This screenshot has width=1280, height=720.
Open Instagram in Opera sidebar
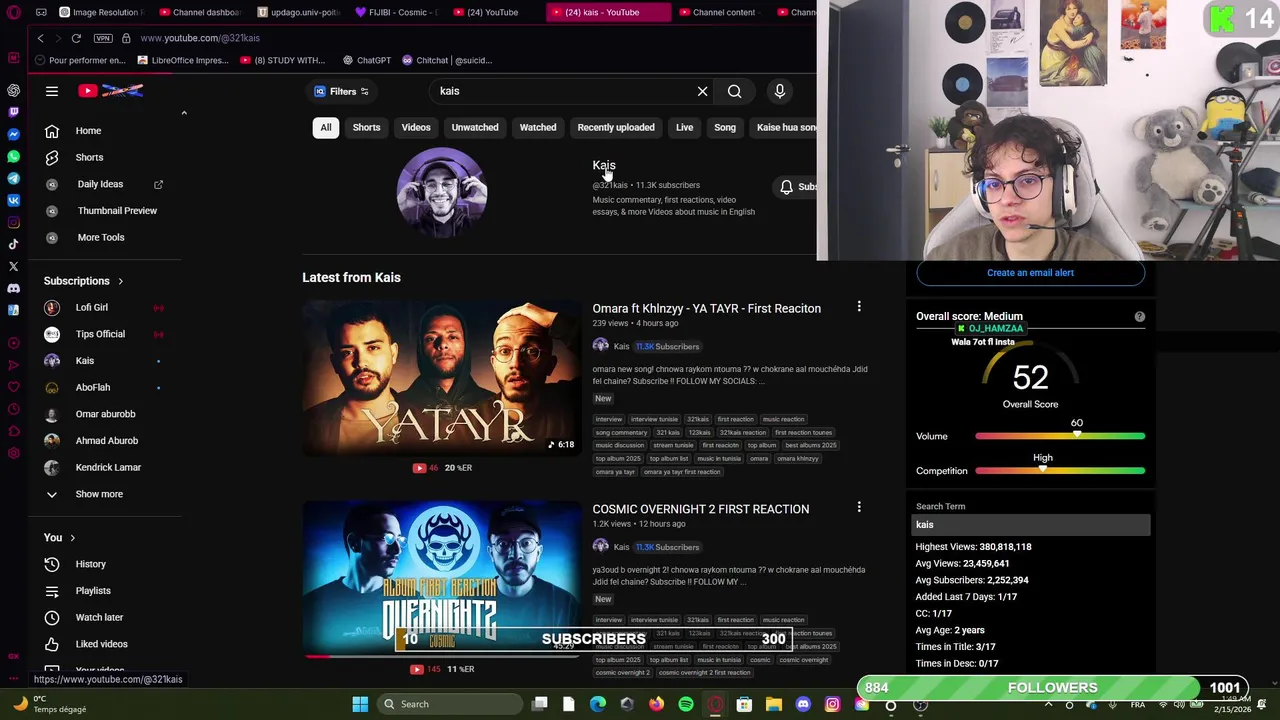point(13,222)
